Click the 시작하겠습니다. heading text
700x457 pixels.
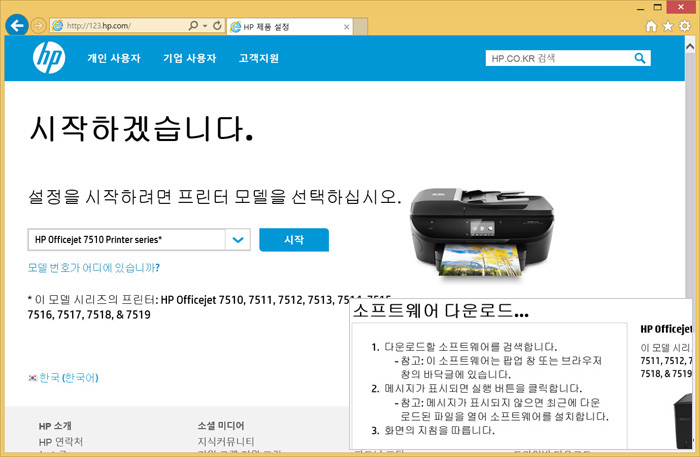[x=141, y=129]
